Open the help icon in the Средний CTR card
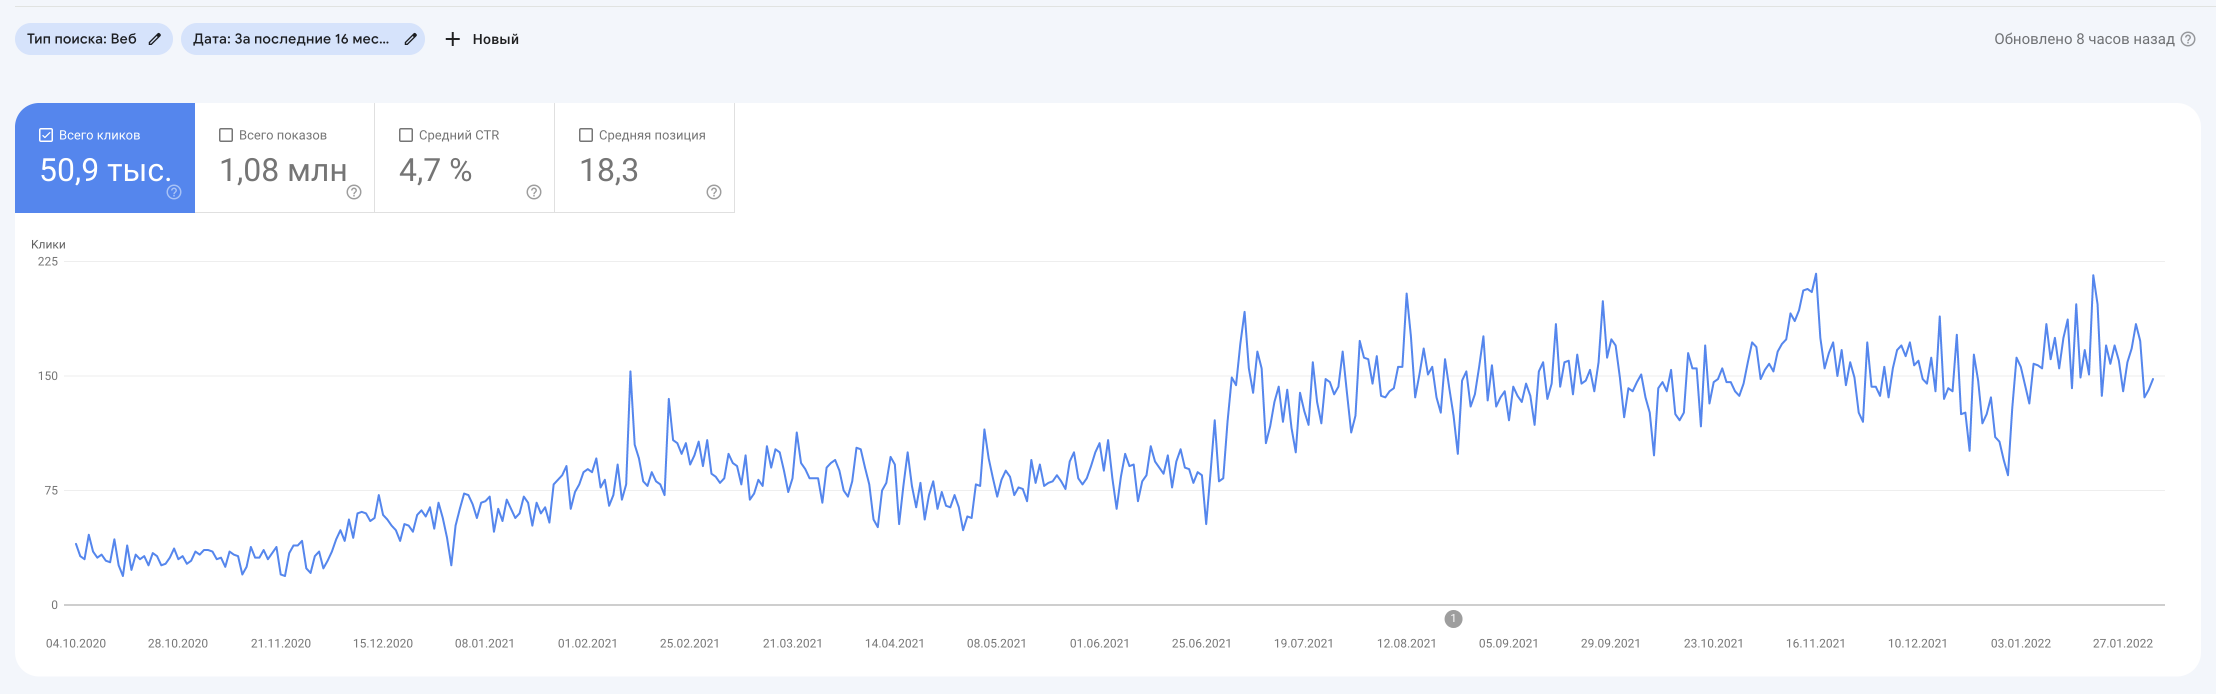2216x694 pixels. pyautogui.click(x=534, y=192)
